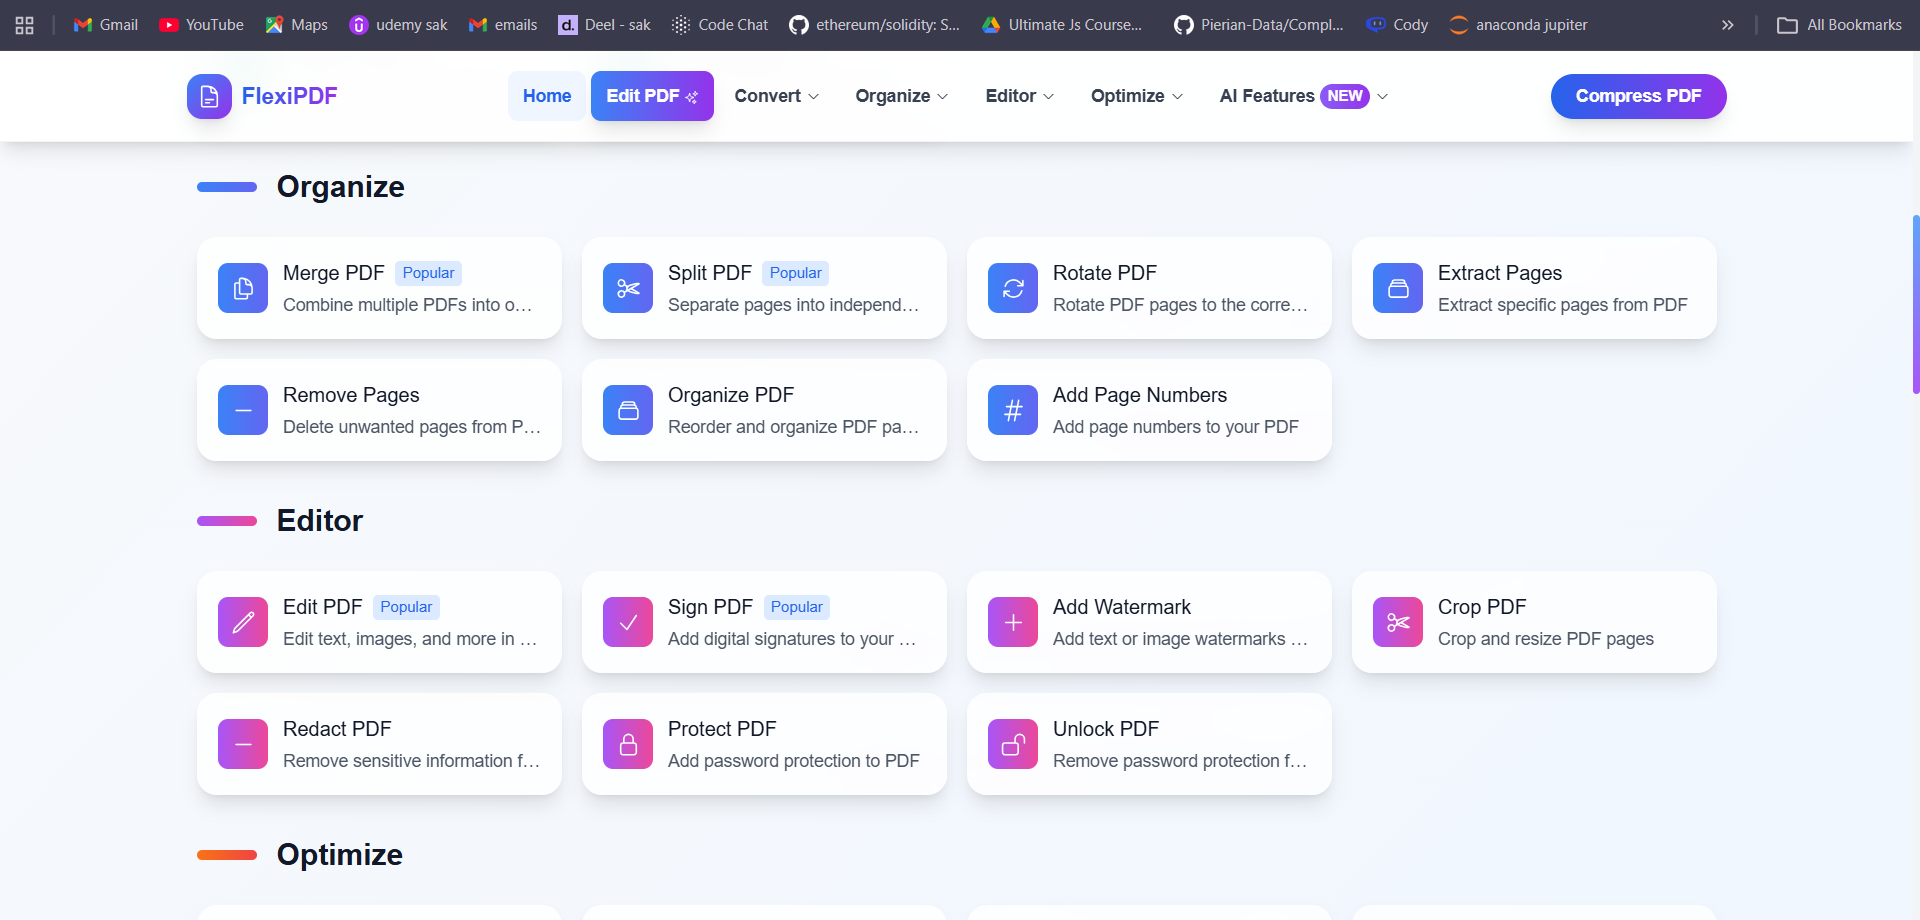The width and height of the screenshot is (1920, 920).
Task: Click the FlexiPDF brand name link
Action: coord(289,96)
